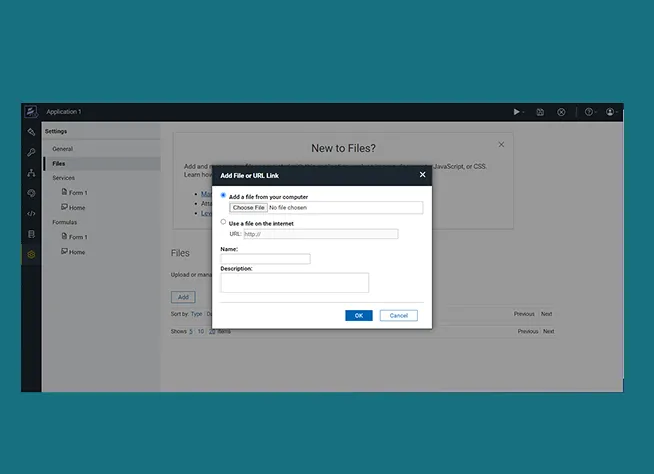654x474 pixels.
Task: Open the Files settings section
Action: click(59, 163)
